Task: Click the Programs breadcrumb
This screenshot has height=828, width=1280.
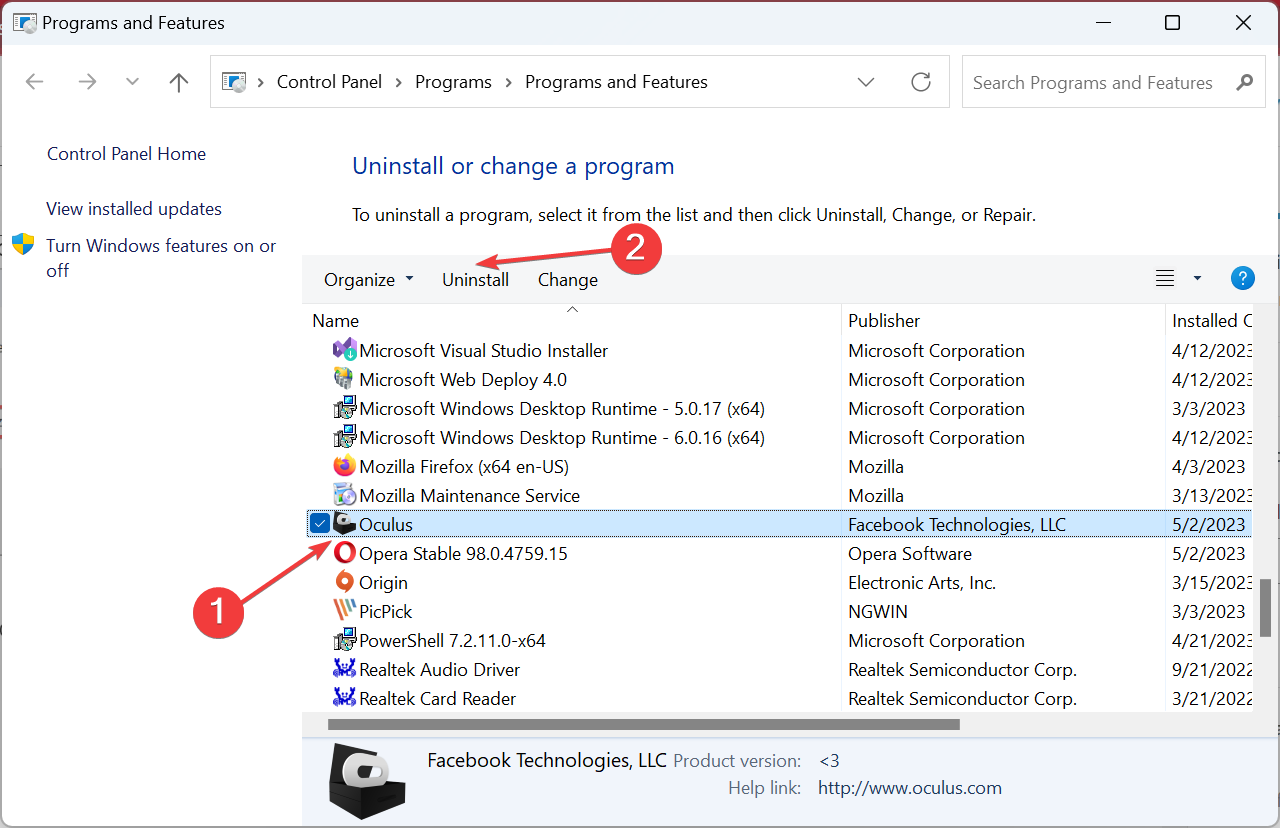Action: click(x=454, y=82)
